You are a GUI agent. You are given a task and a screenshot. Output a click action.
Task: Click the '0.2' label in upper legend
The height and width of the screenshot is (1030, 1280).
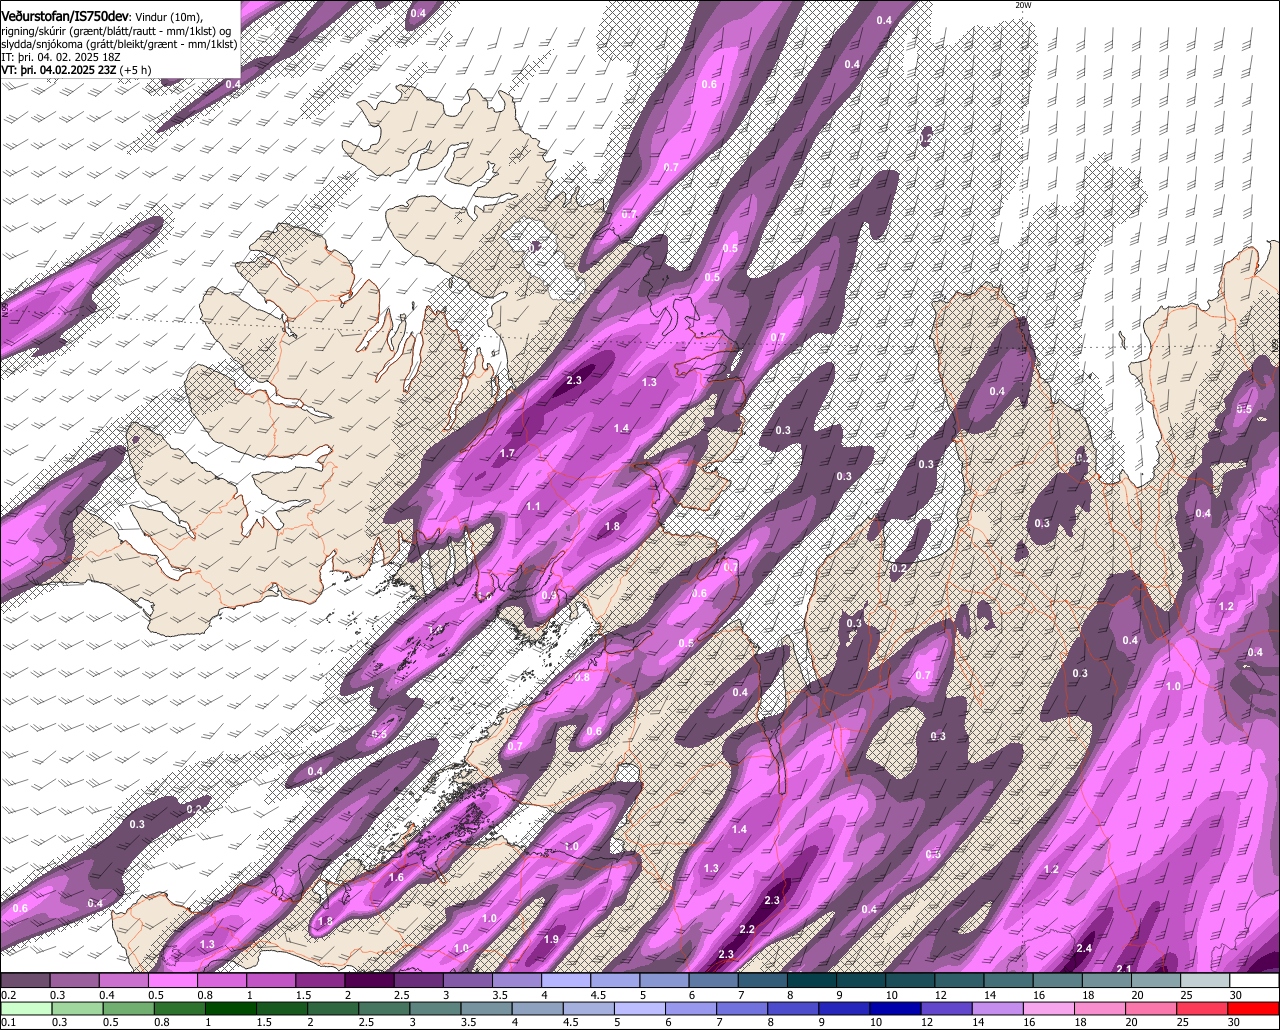[9, 995]
